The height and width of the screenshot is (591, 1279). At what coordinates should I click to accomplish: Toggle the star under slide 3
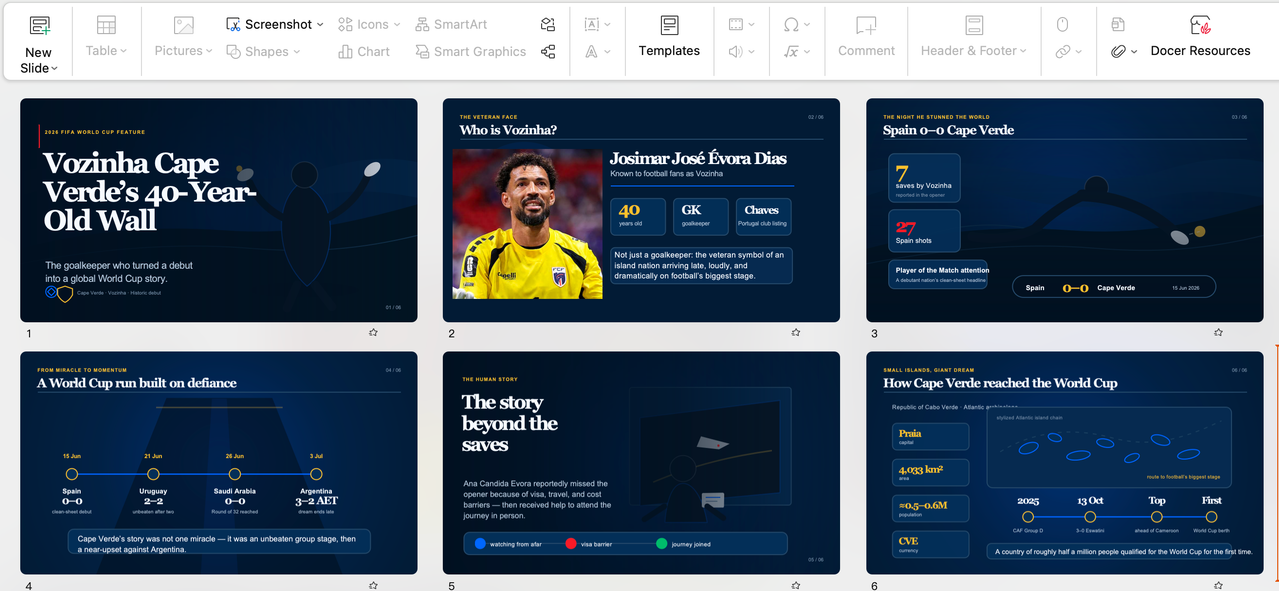1218,332
